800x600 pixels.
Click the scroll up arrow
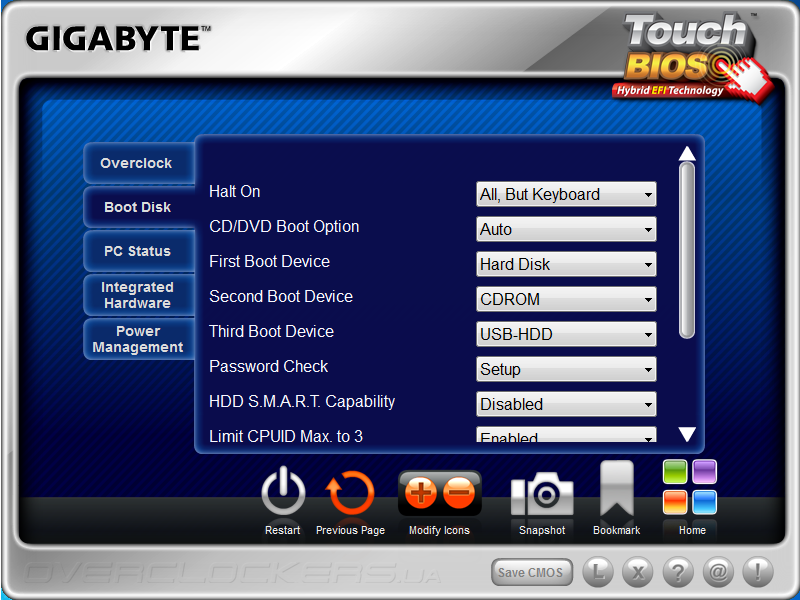pos(687,154)
